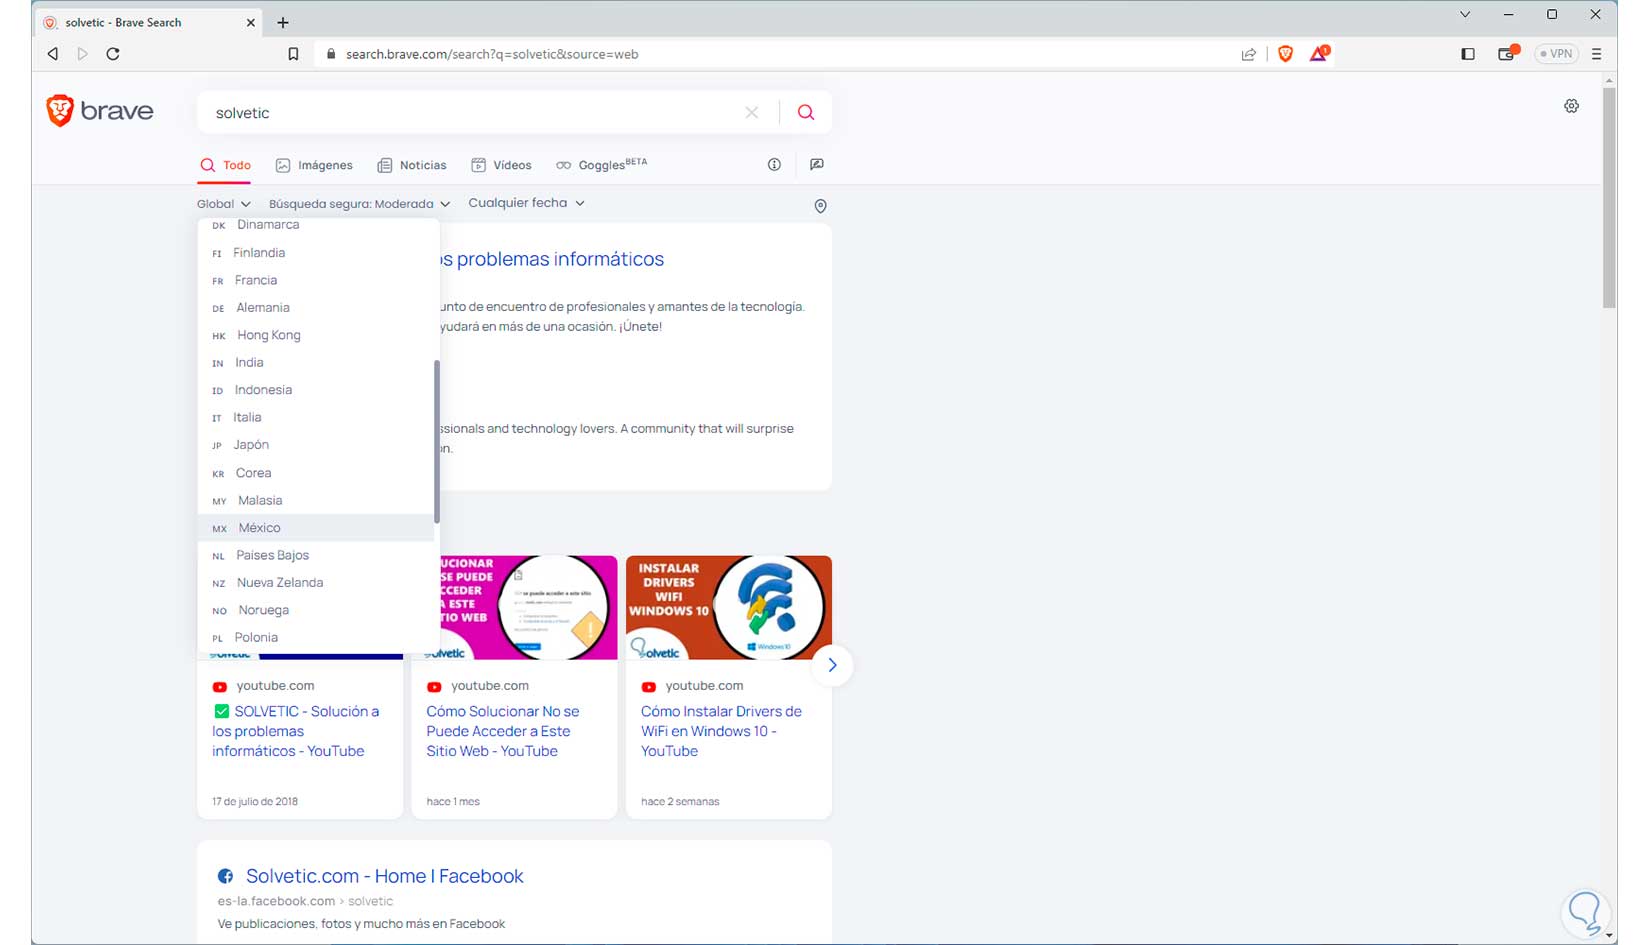Open search settings gear icon
The width and height of the screenshot is (1649, 945).
point(1572,106)
